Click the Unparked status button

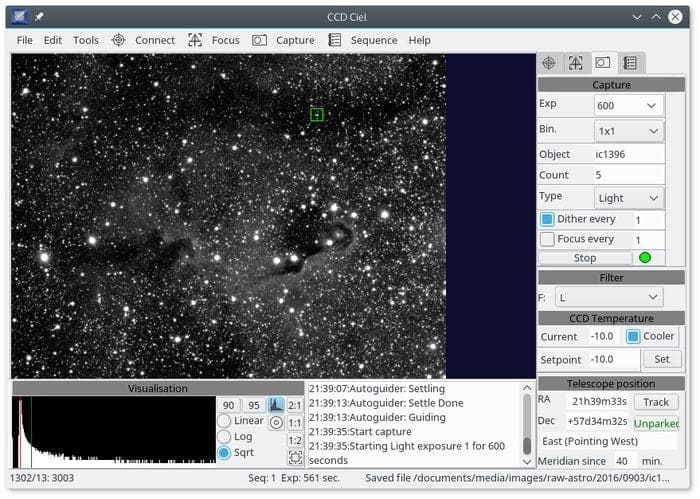click(x=656, y=423)
